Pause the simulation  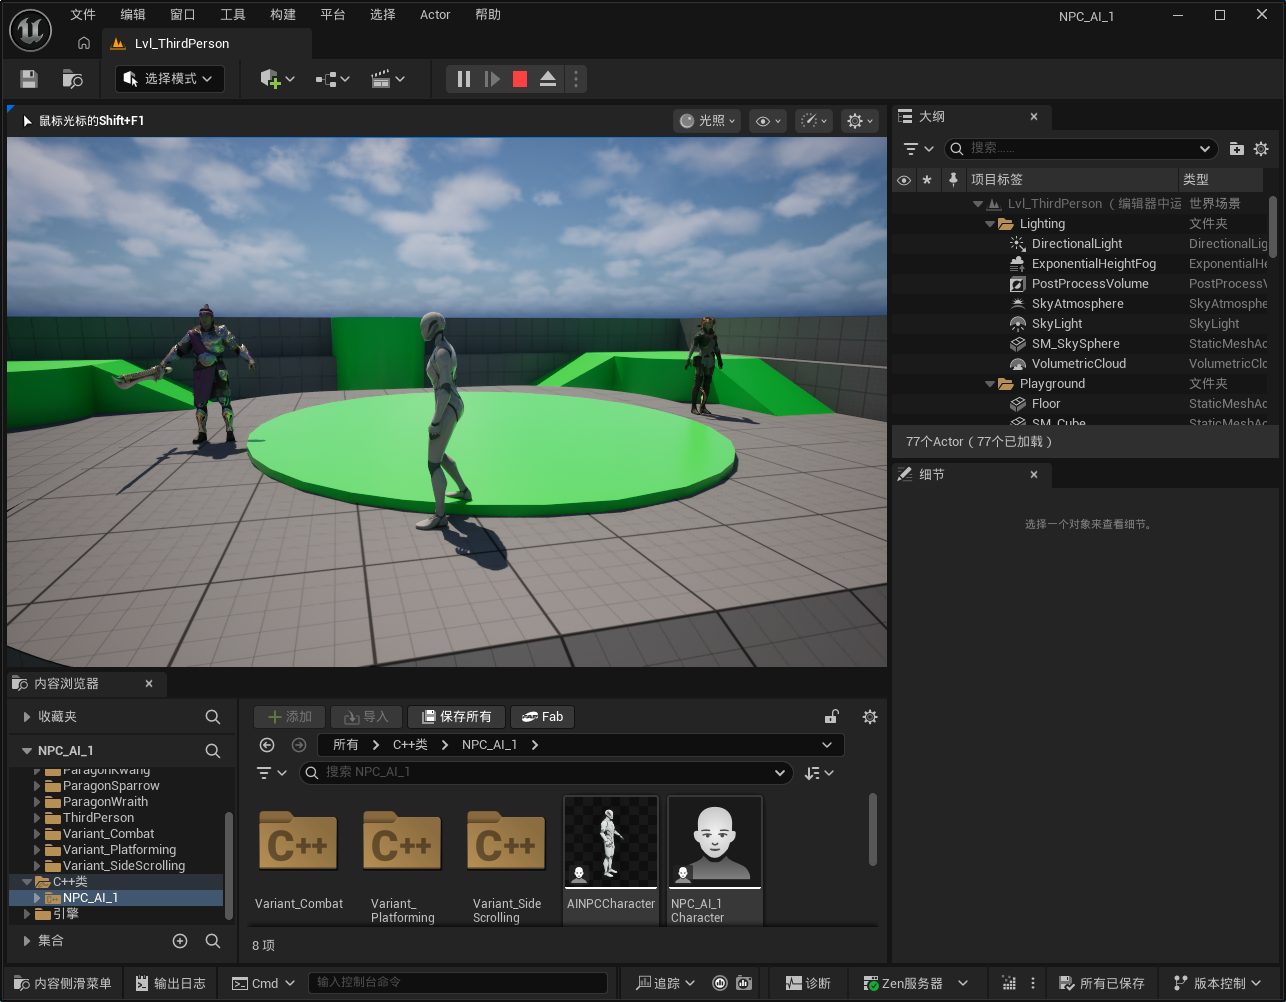tap(464, 79)
